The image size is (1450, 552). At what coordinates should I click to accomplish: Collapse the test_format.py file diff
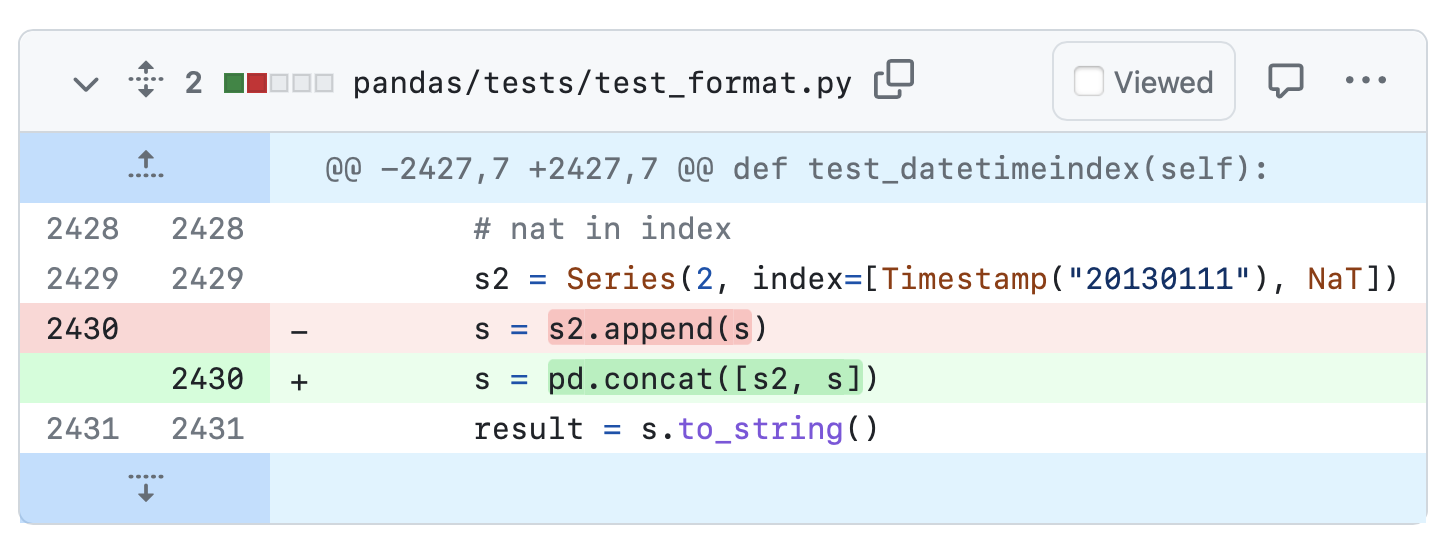pos(87,83)
